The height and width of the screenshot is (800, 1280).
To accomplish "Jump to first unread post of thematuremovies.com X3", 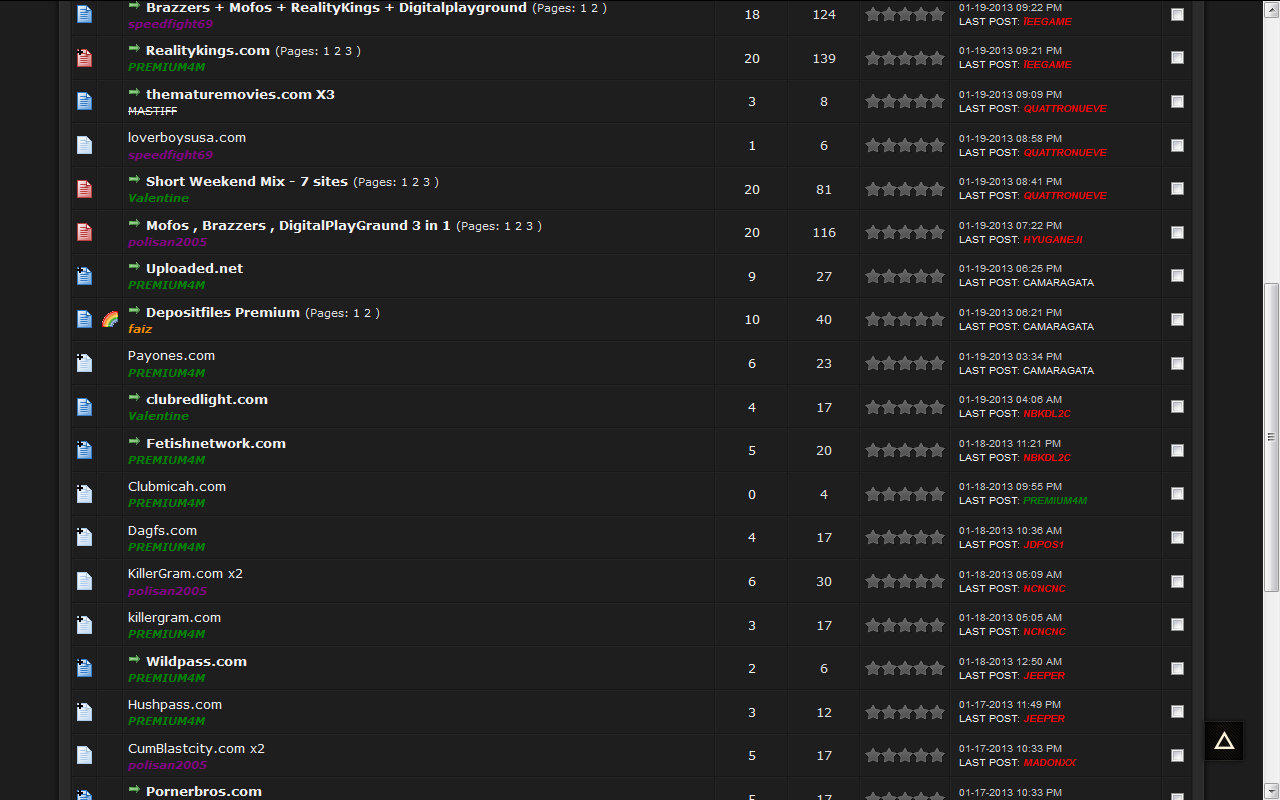I will 134,93.
